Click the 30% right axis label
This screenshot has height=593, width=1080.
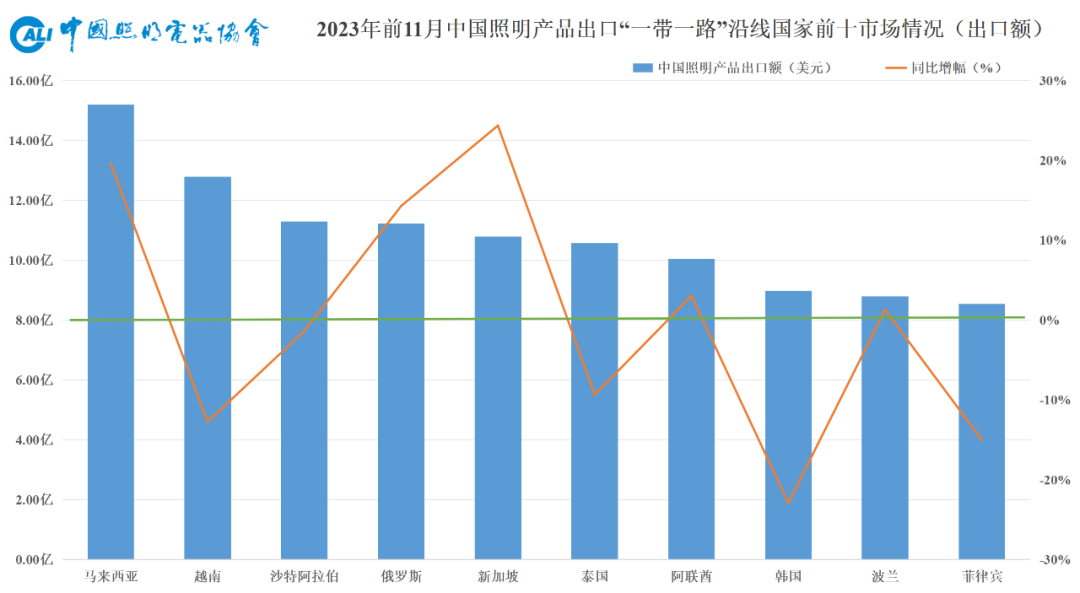coord(1052,81)
